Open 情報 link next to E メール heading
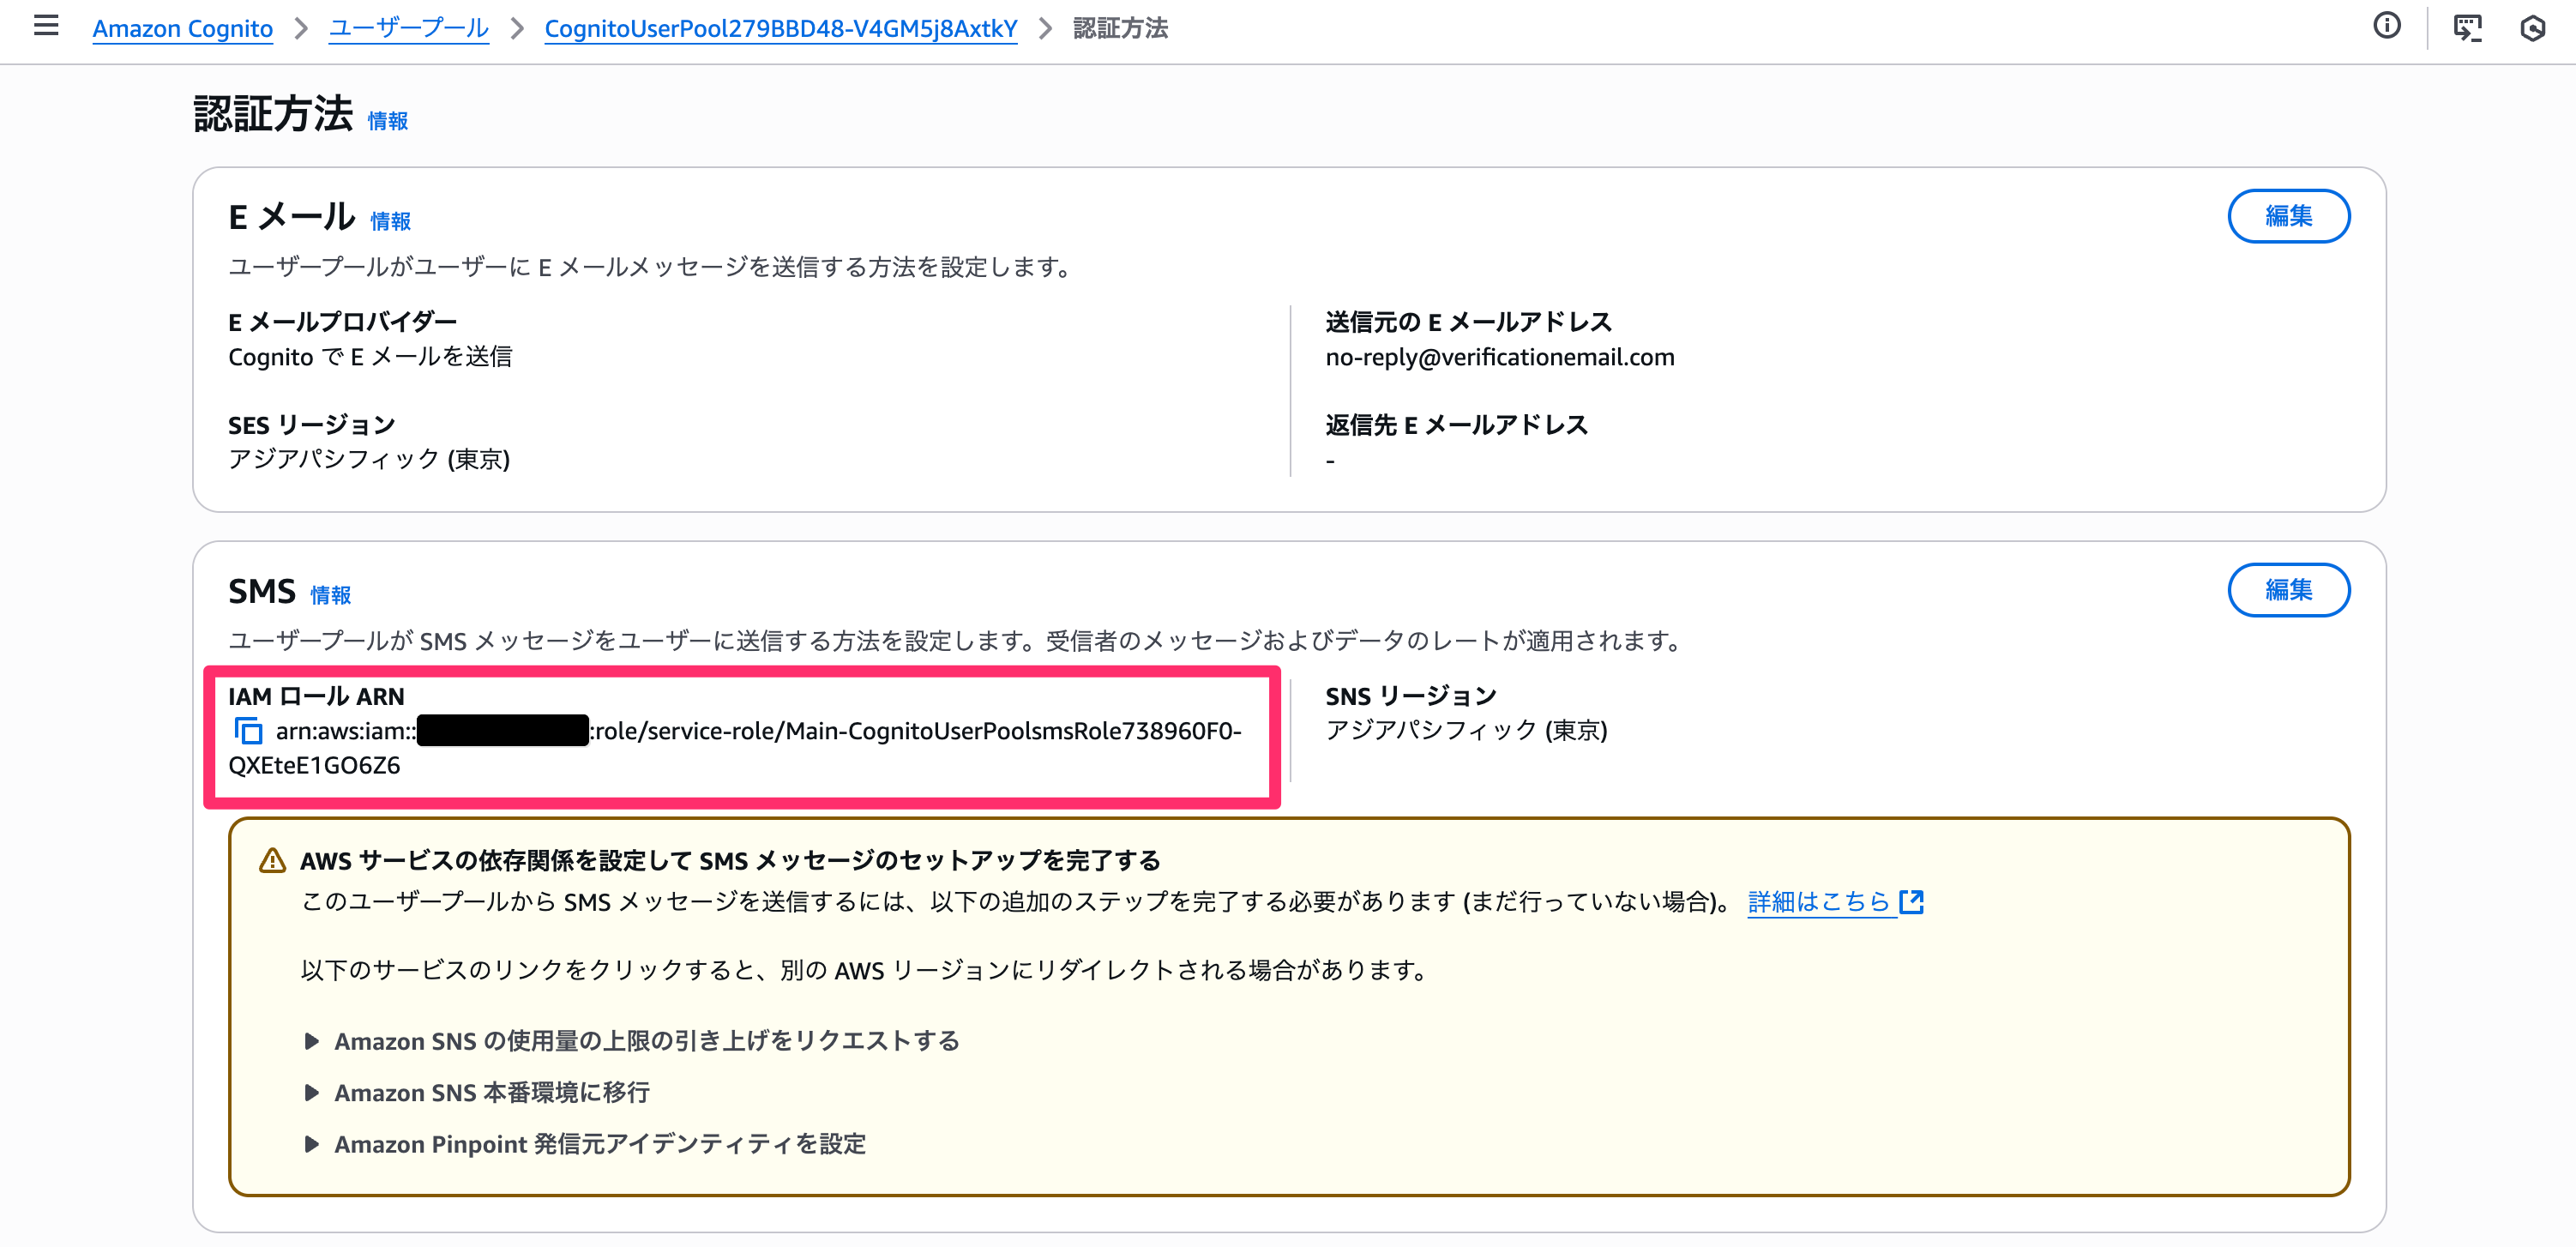This screenshot has height=1247, width=2576. (x=390, y=221)
